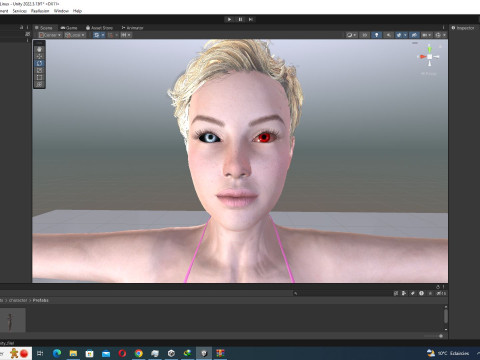Launch Microsoft Edge from taskbar
Viewport: 480px width, 360px height.
(x=57, y=353)
